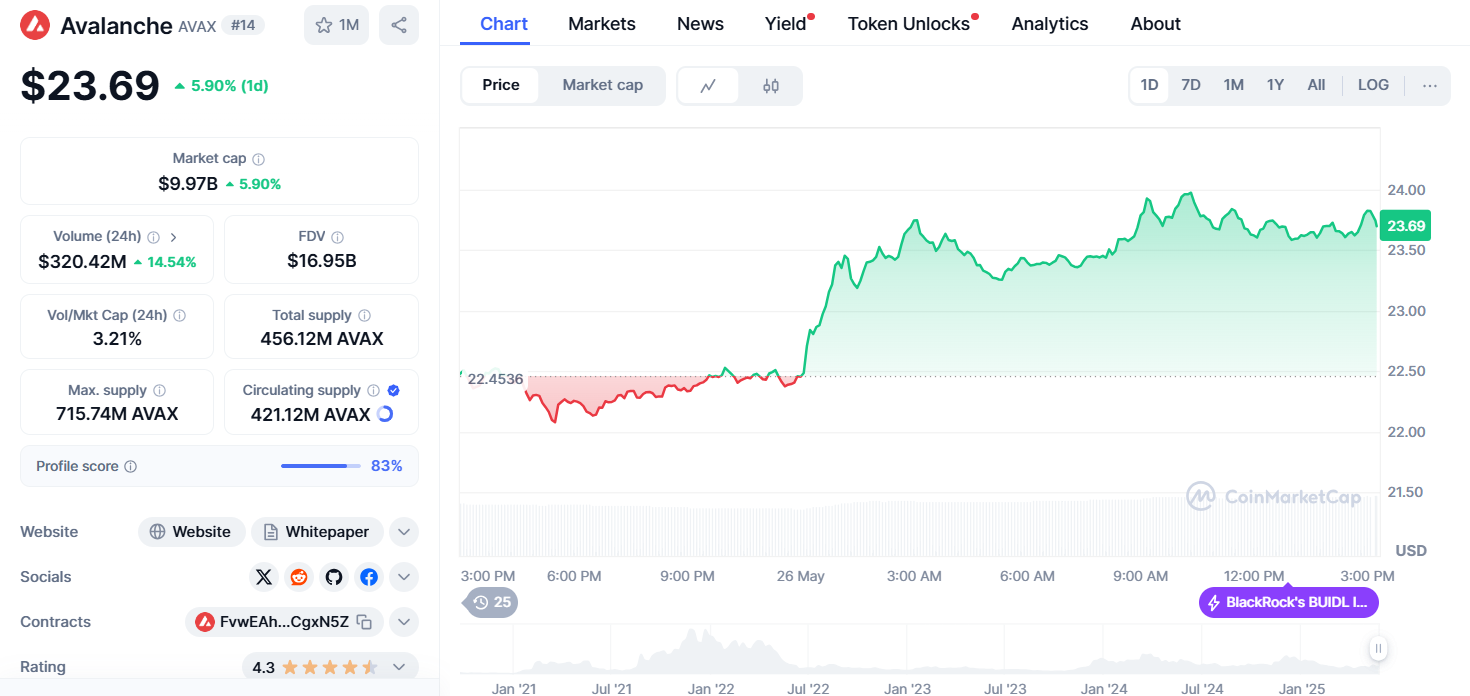Click FDV info icon

(x=338, y=237)
